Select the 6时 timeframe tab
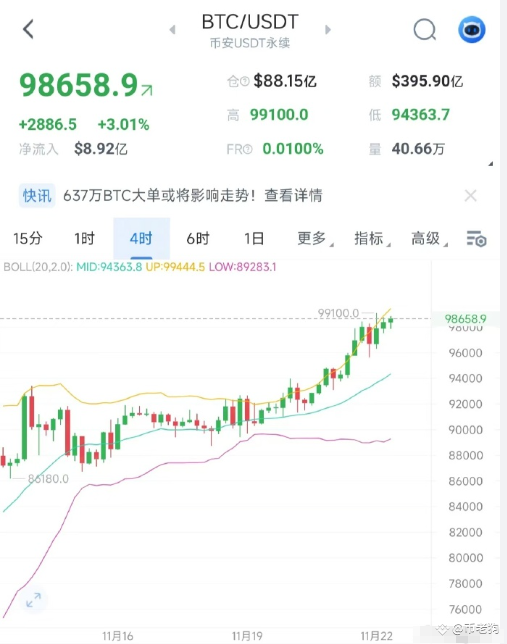Viewport: 507px width, 644px height. pos(198,239)
